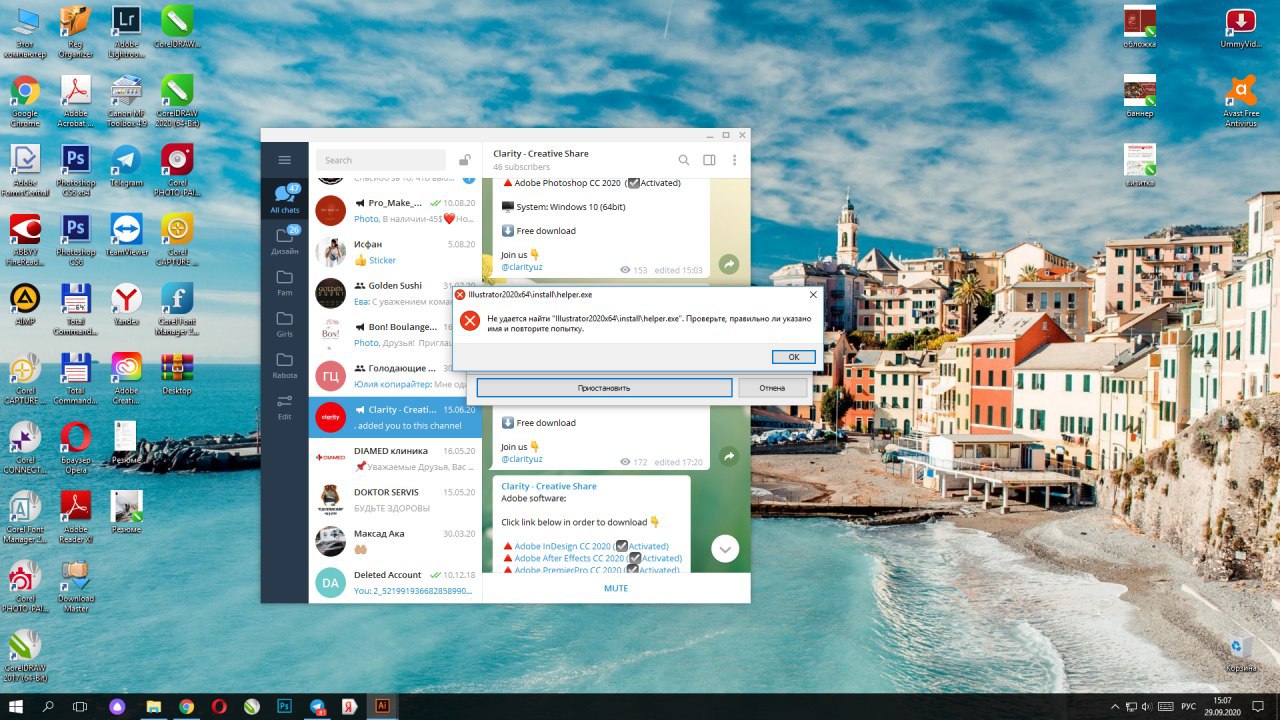Open the Максад Ака chat
The height and width of the screenshot is (720, 1280).
395,541
